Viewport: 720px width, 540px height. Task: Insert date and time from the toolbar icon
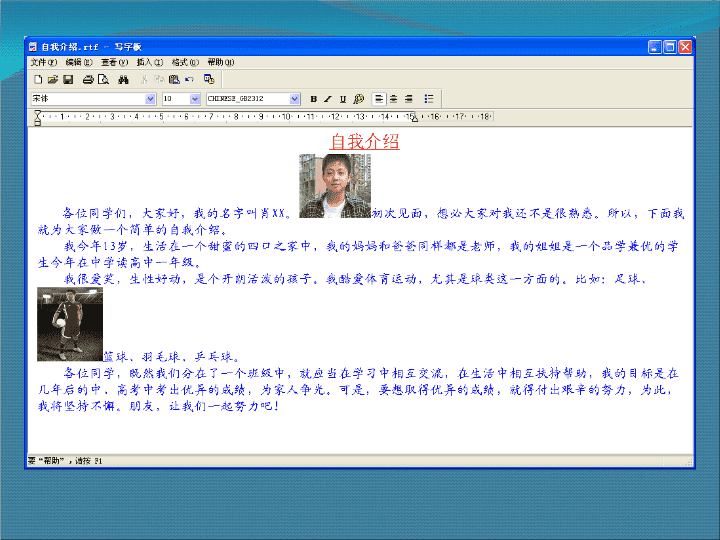pyautogui.click(x=209, y=79)
